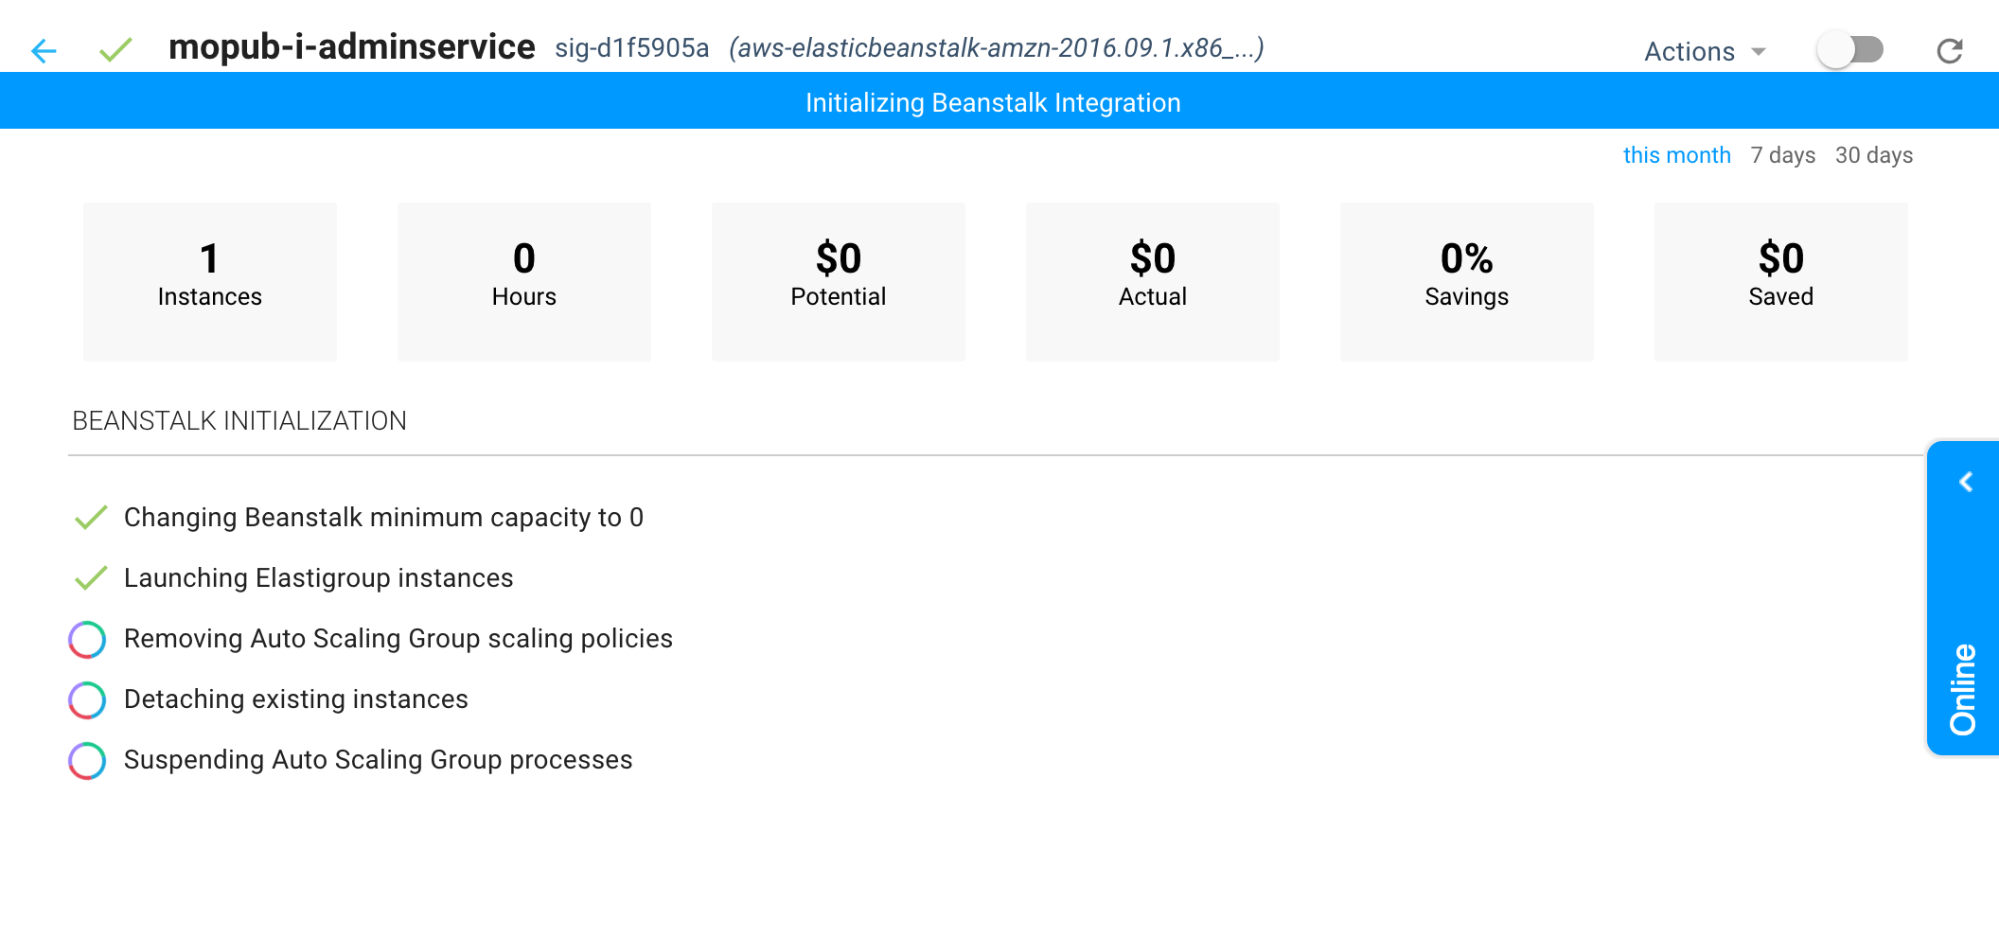The width and height of the screenshot is (1999, 943).
Task: Click the back arrow icon
Action: [44, 50]
